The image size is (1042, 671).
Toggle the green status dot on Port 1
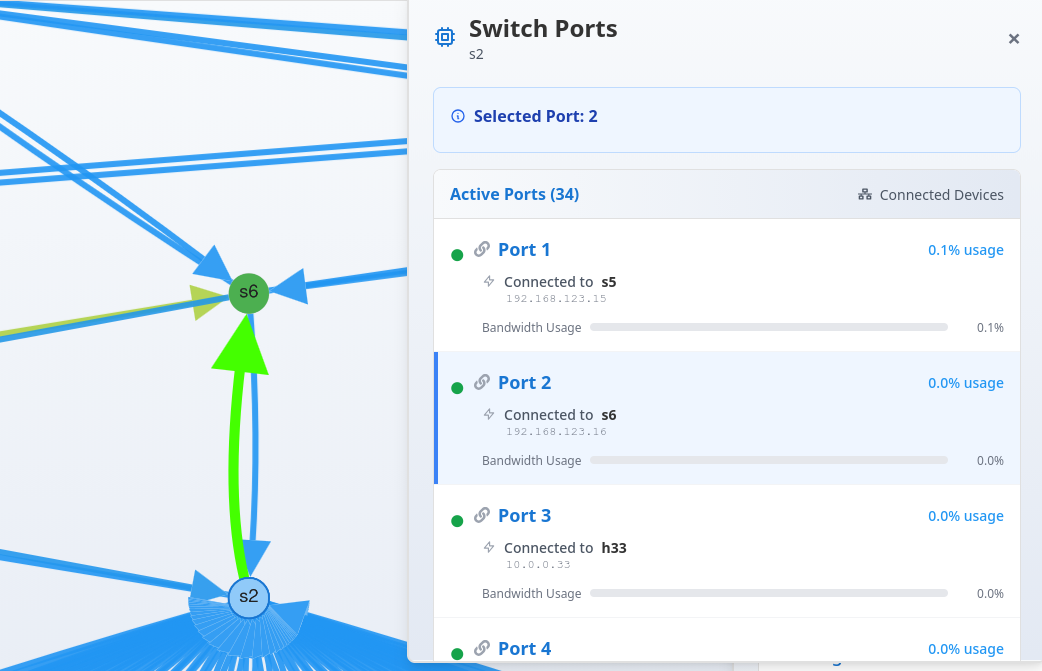pyautogui.click(x=457, y=255)
